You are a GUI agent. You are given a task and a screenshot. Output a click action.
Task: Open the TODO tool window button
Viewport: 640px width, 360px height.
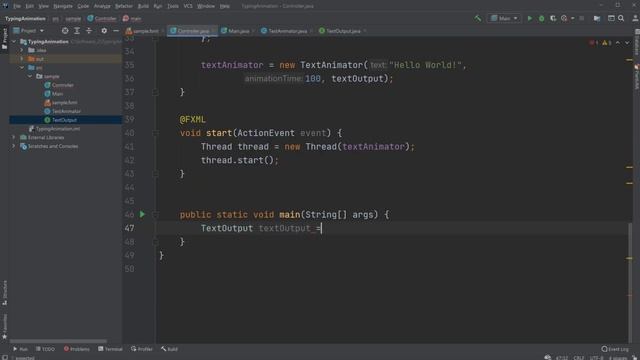point(45,349)
